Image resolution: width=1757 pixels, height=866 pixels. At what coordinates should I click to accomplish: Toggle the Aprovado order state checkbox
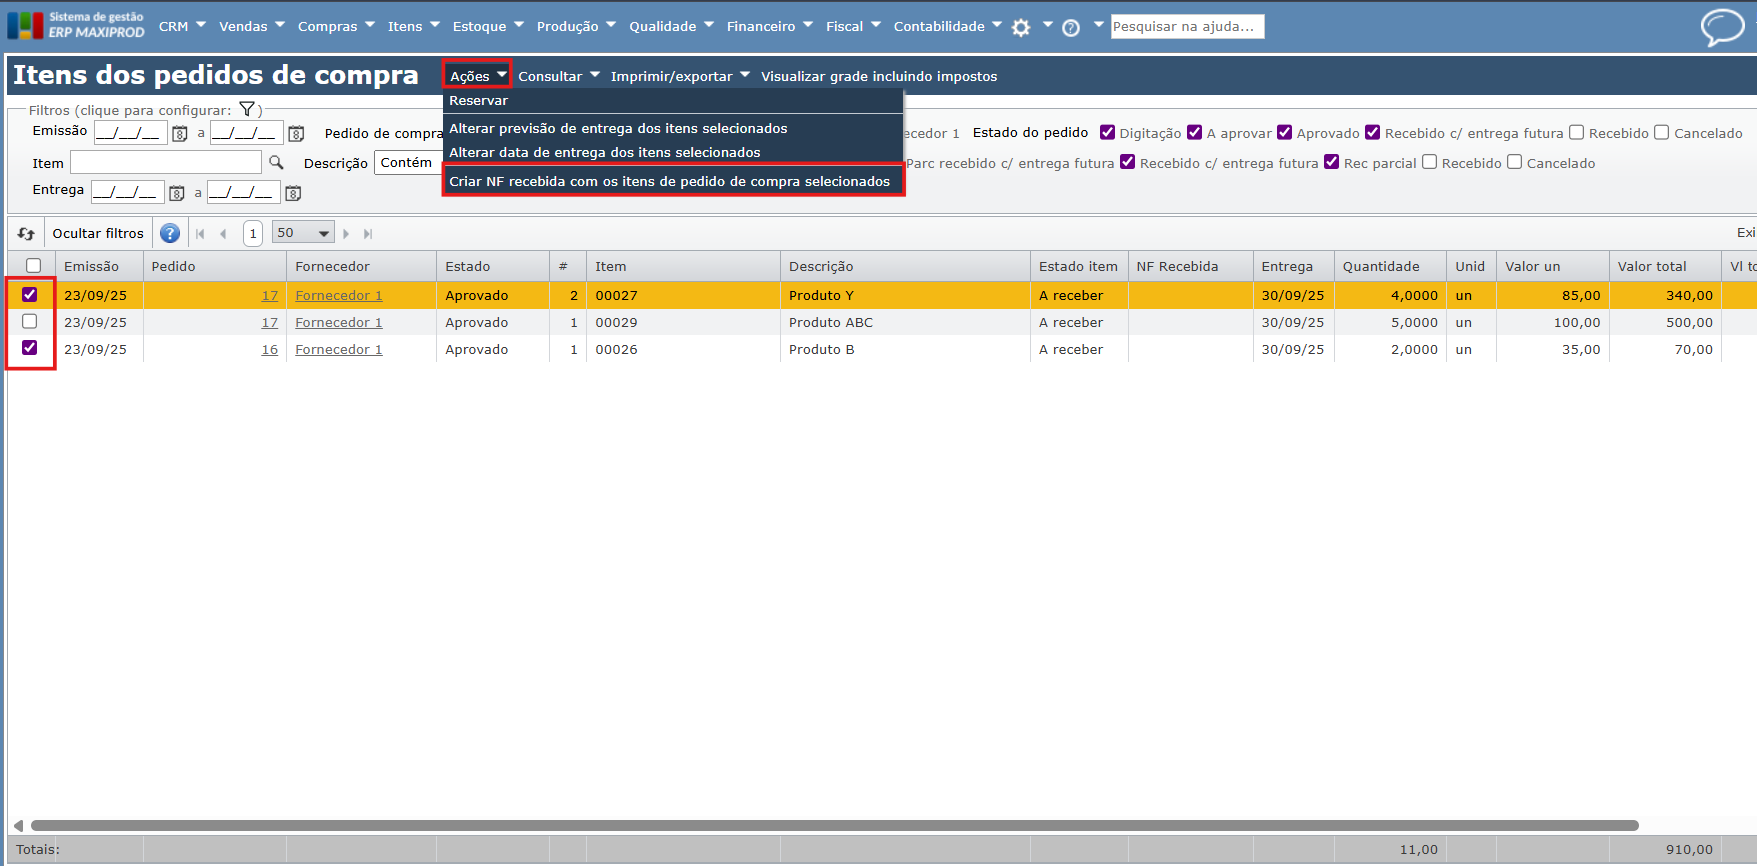point(1285,132)
